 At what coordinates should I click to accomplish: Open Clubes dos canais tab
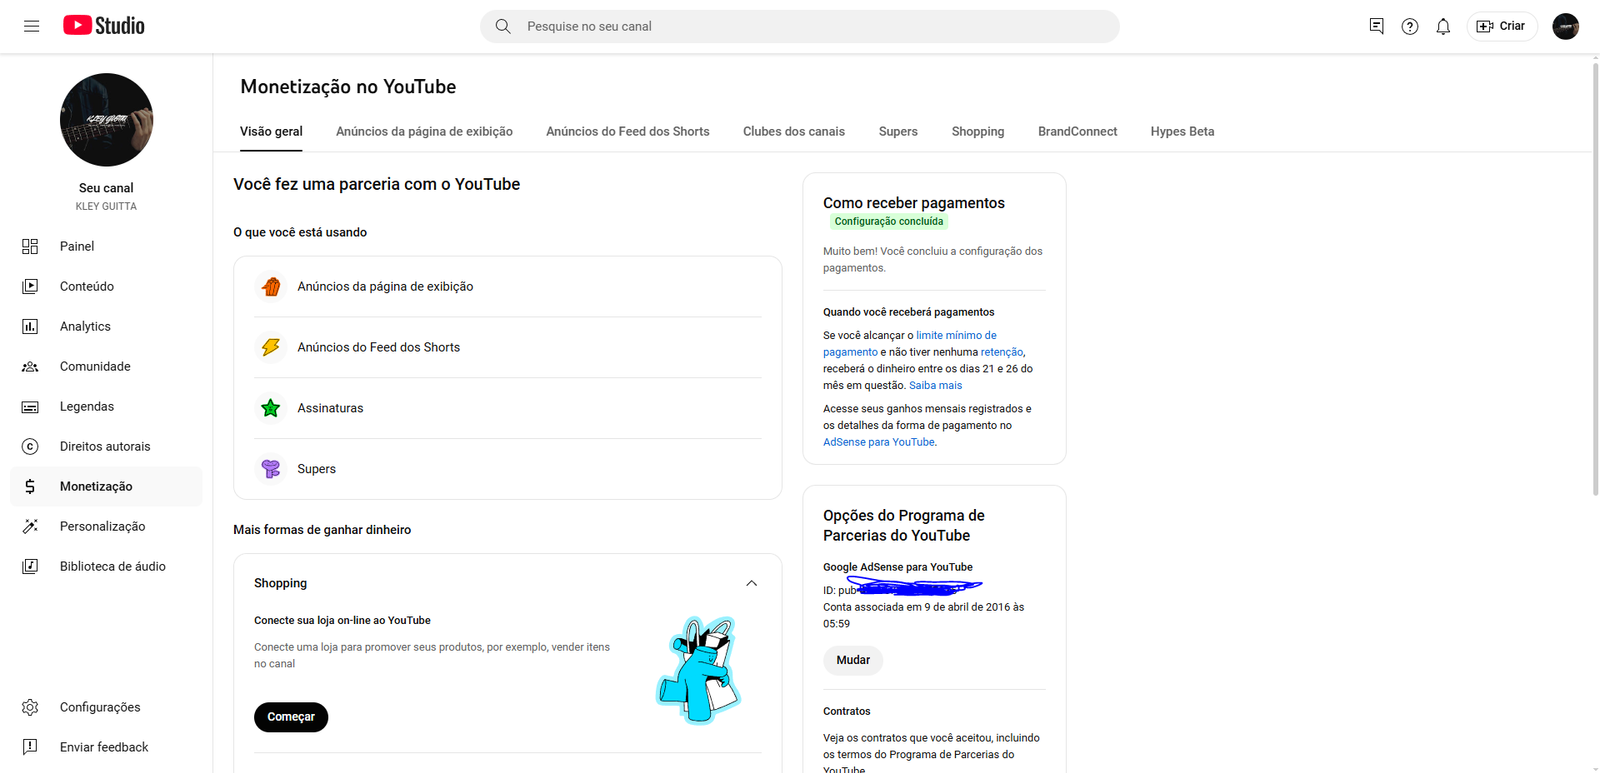(x=794, y=132)
